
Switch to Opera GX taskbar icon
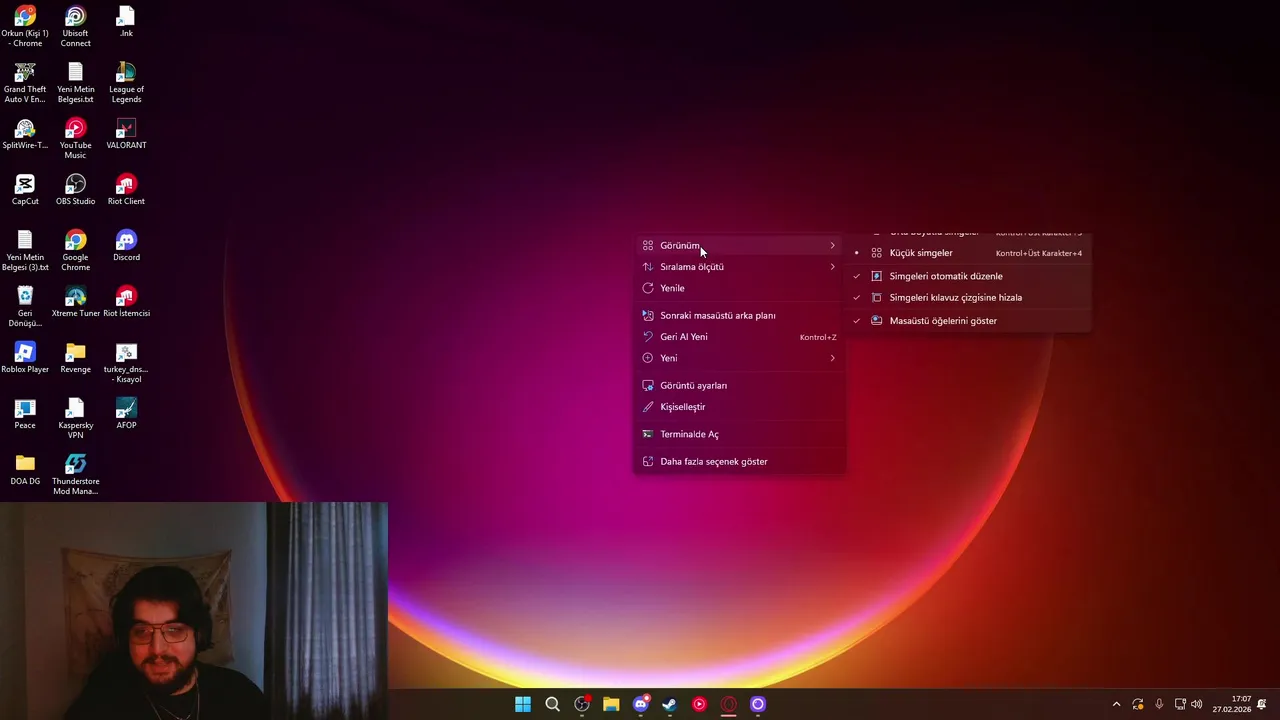[729, 704]
